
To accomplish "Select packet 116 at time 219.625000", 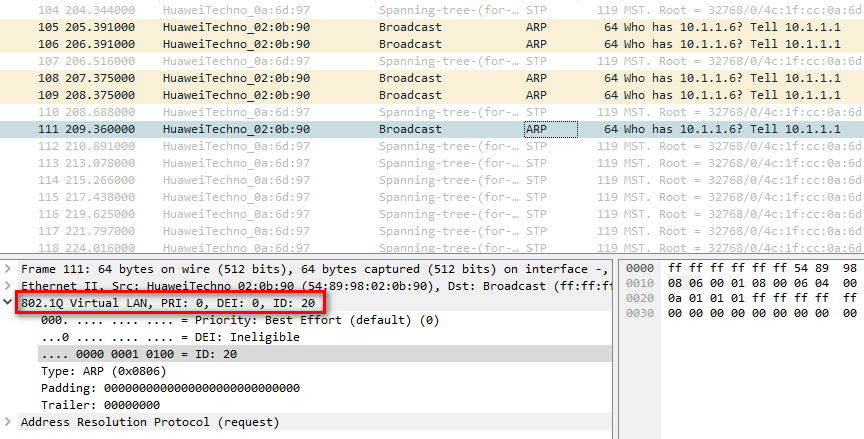I will click(x=432, y=214).
